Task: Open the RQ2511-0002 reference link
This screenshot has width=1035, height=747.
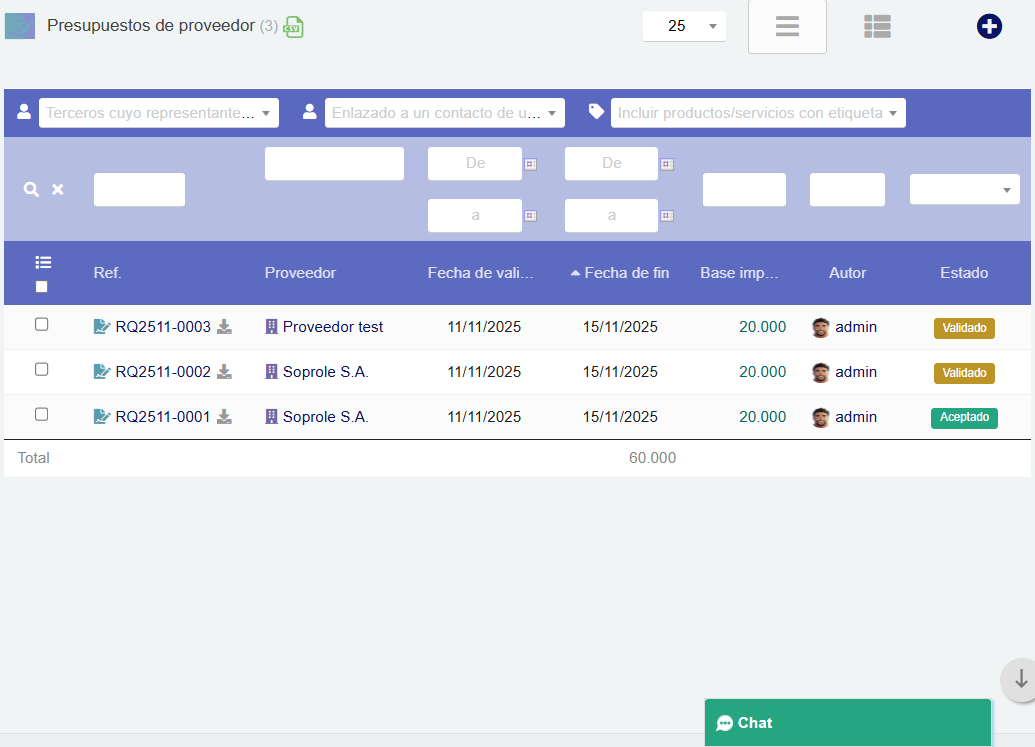Action: (163, 372)
